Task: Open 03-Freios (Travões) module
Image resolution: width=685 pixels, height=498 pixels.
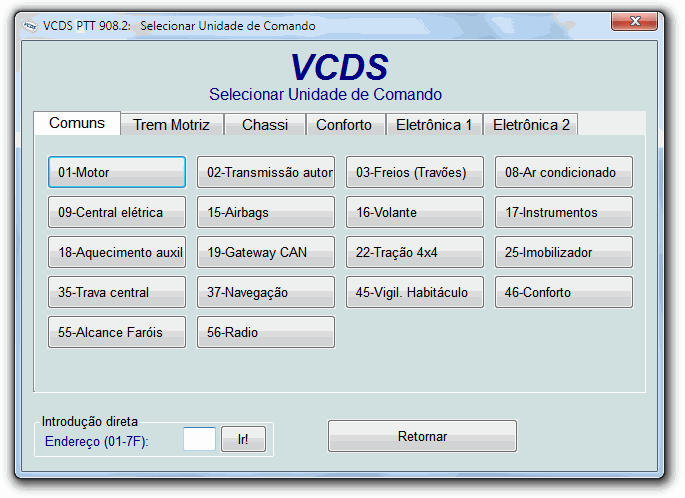Action: 415,172
